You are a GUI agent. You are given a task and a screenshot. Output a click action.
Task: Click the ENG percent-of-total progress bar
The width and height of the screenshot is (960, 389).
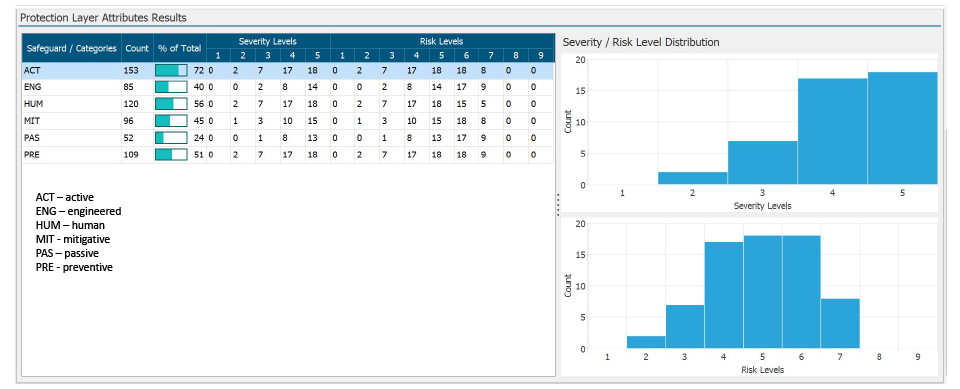coord(171,88)
